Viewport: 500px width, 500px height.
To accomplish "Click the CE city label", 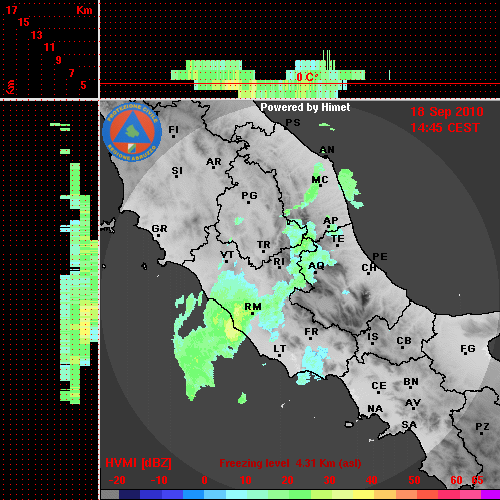I will pyautogui.click(x=379, y=386).
